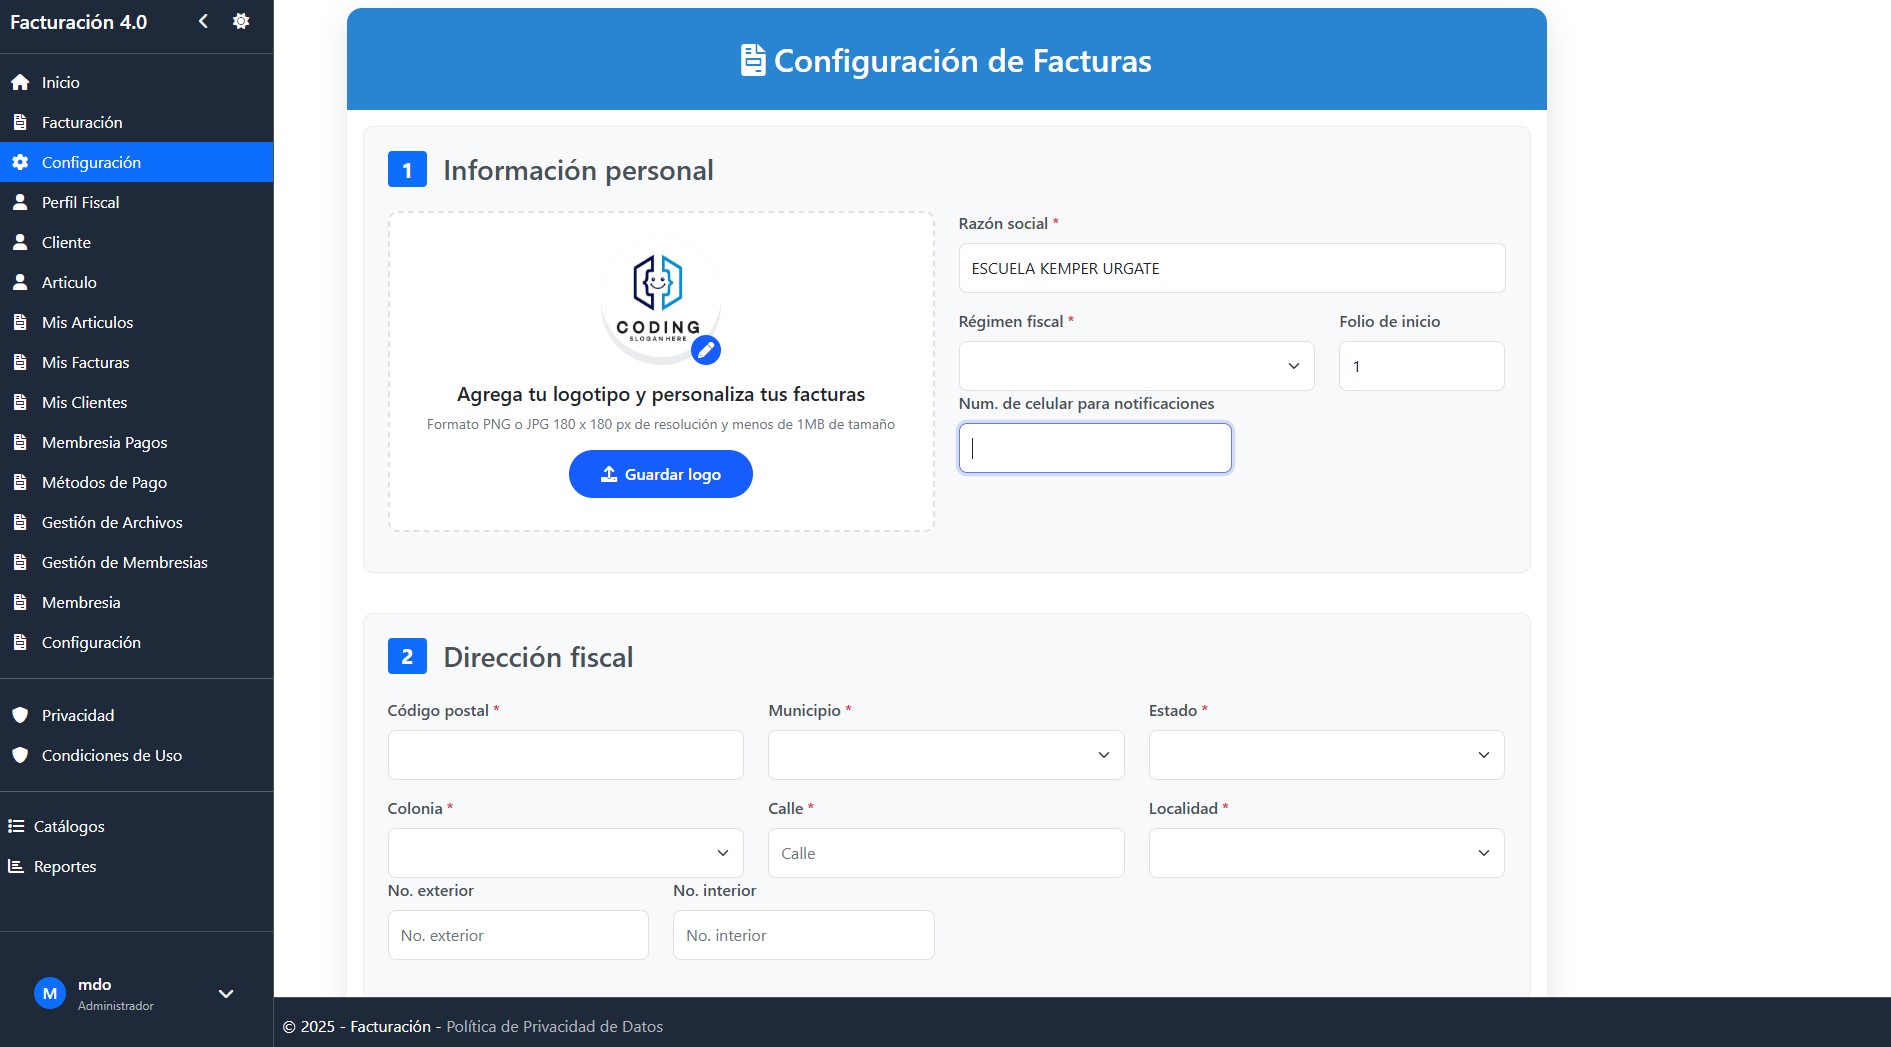Select the Facturación document icon
Viewport: 1891px width, 1047px height.
[20, 122]
